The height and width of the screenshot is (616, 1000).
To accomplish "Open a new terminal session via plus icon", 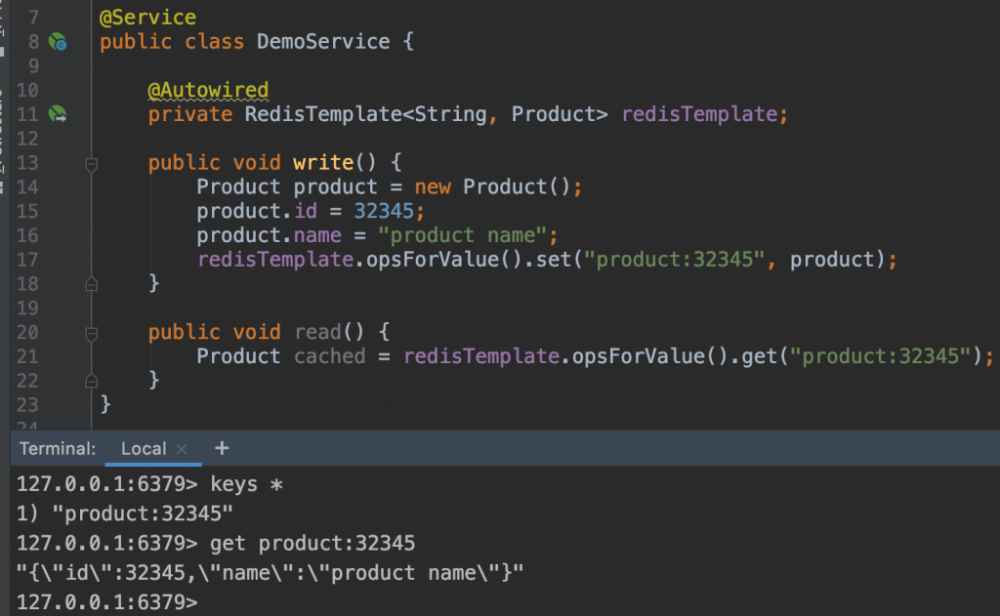I will [221, 449].
